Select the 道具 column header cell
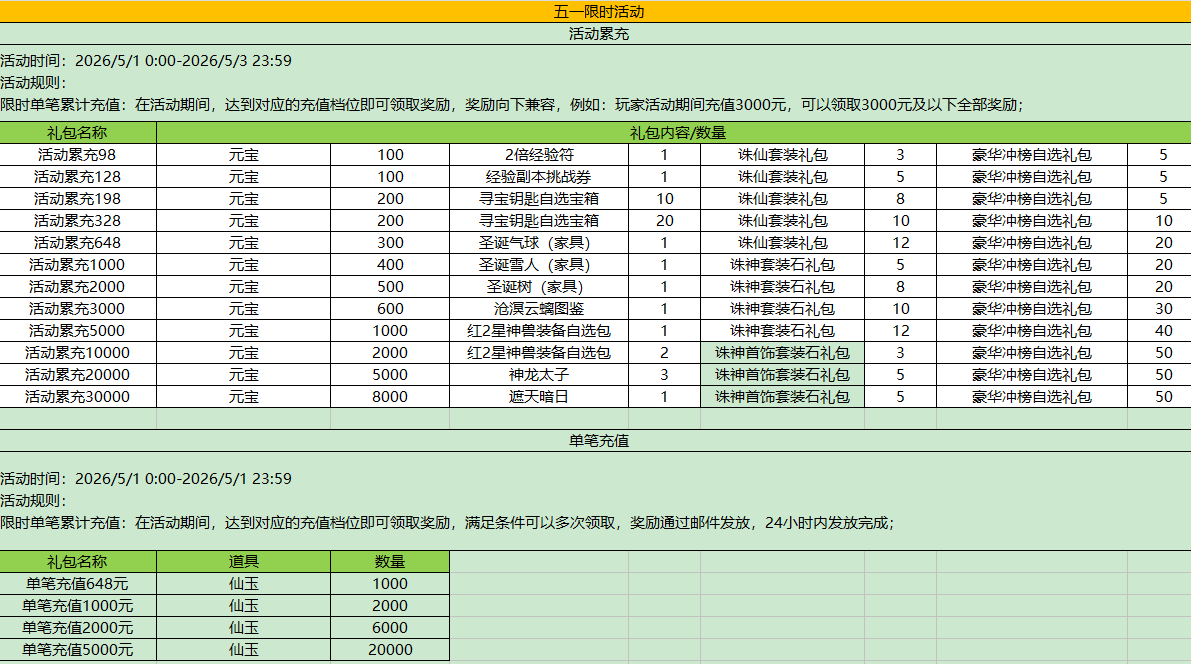Image resolution: width=1191 pixels, height=664 pixels. point(243,562)
